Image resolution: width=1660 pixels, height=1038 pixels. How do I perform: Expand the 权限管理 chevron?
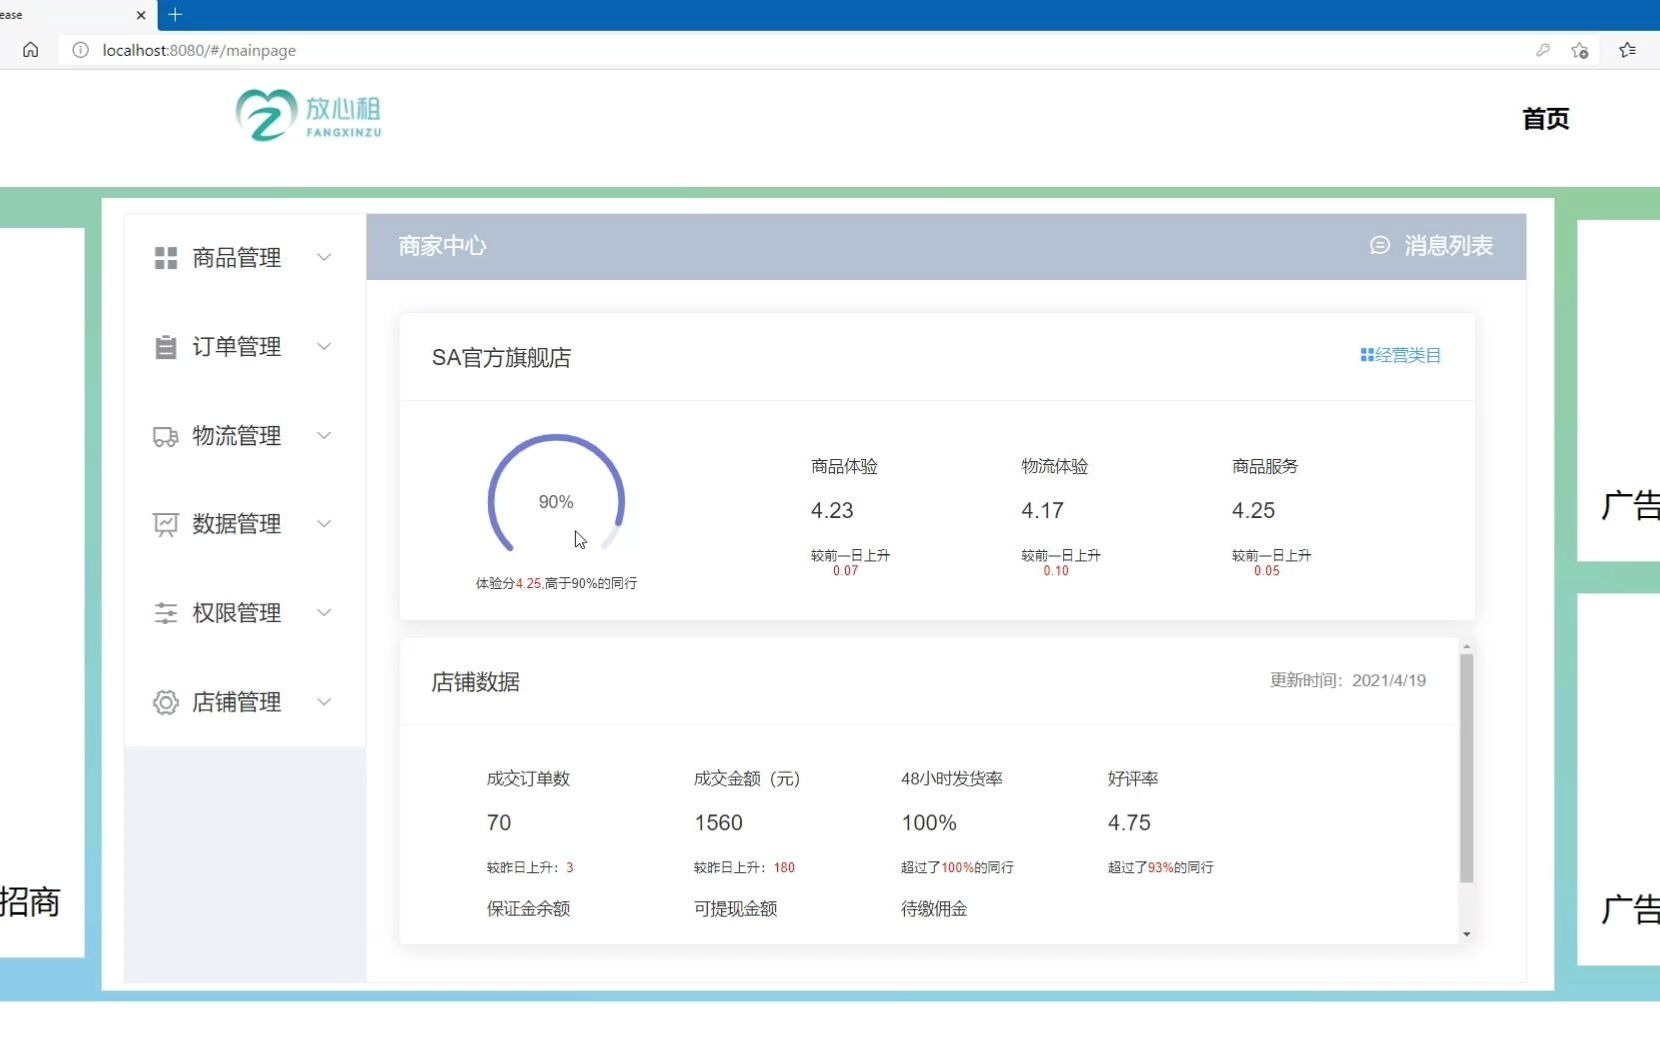324,613
